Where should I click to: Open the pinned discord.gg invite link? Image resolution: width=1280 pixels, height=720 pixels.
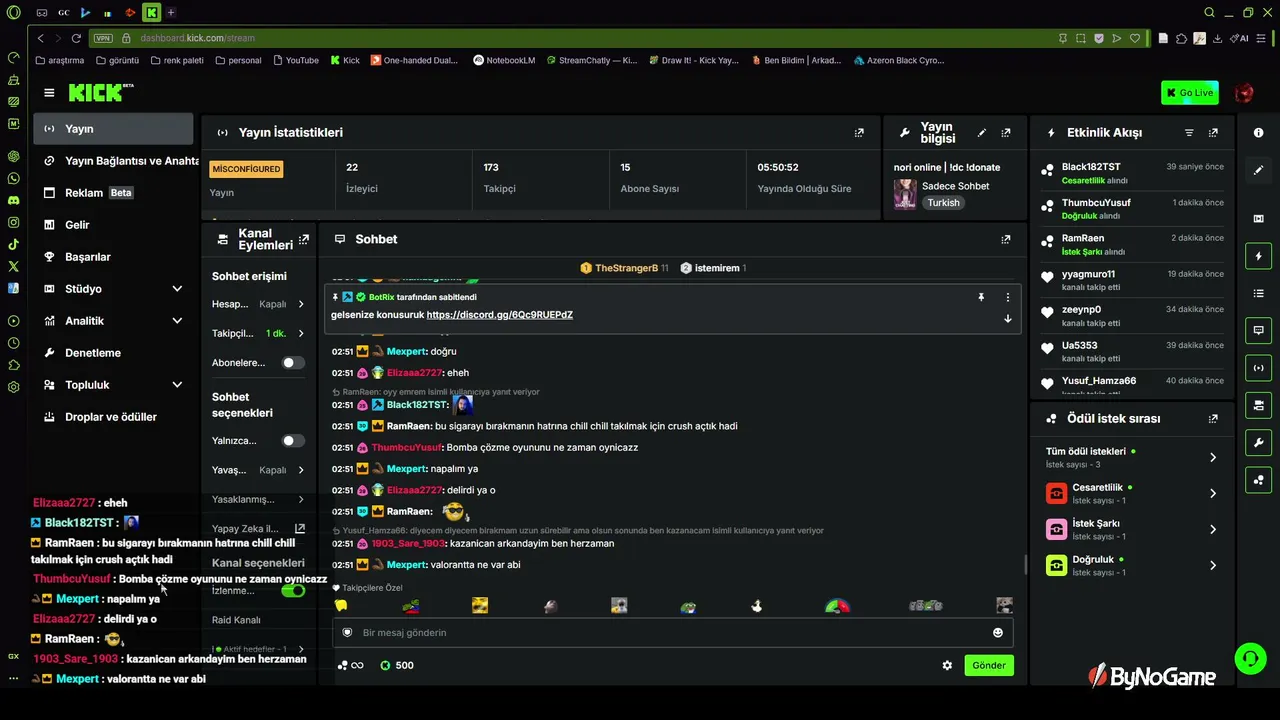click(500, 315)
